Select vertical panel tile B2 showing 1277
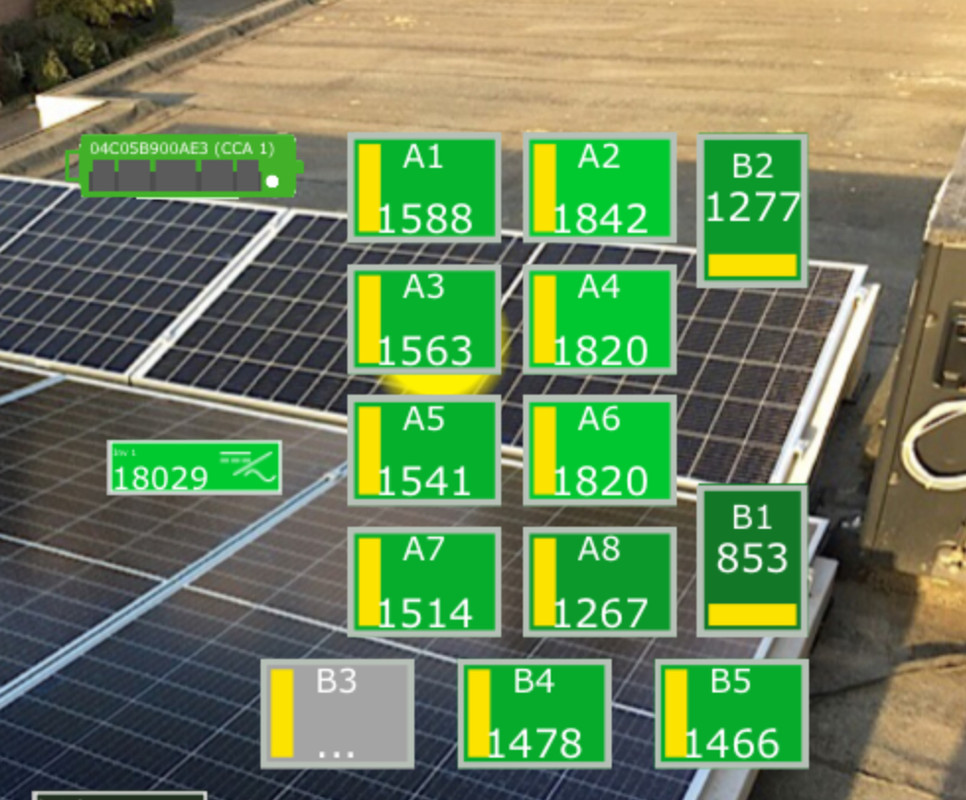The width and height of the screenshot is (966, 800). tap(752, 211)
